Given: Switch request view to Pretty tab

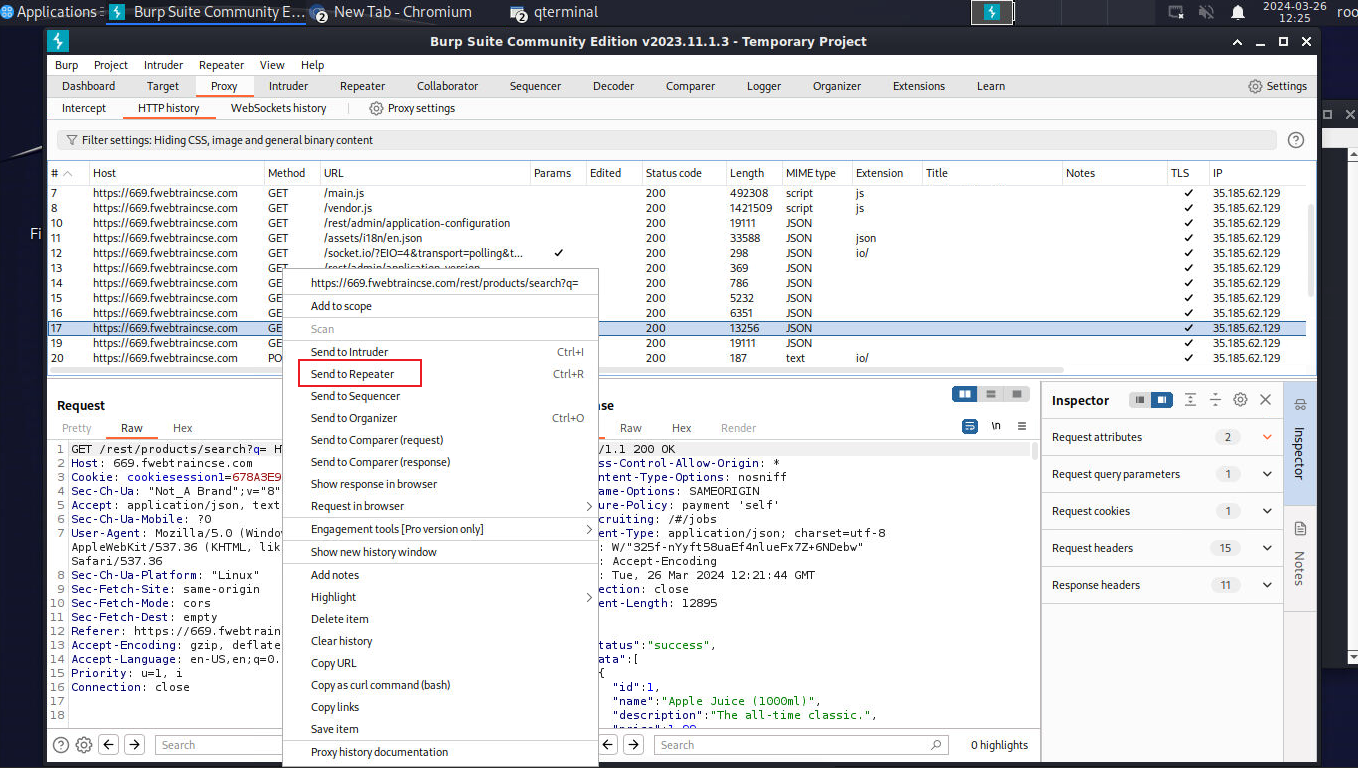Looking at the screenshot, I should coord(77,428).
